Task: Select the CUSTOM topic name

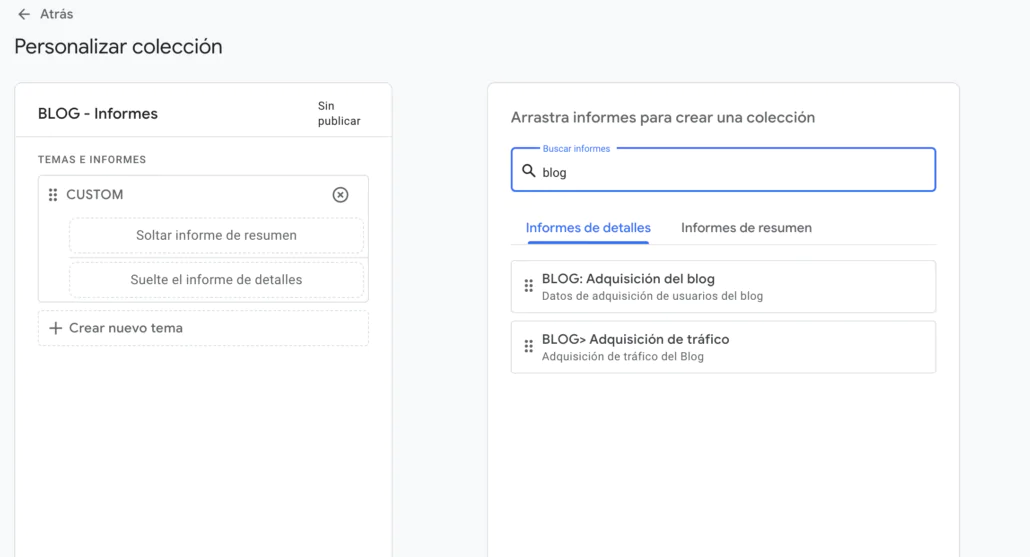Action: pyautogui.click(x=95, y=195)
